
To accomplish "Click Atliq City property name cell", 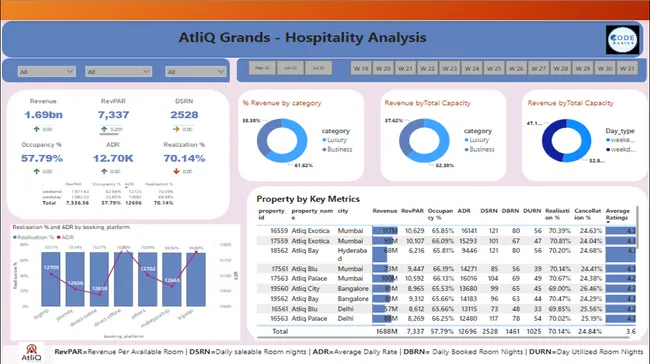I will click(306, 289).
